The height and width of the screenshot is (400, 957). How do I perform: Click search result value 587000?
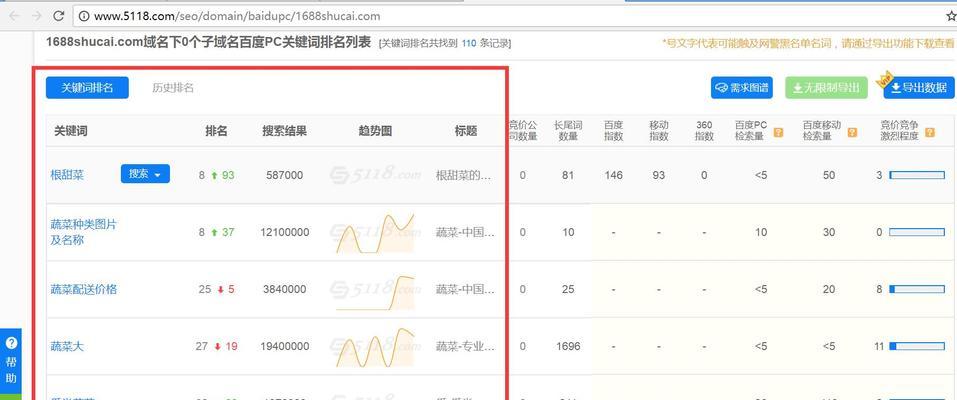(284, 175)
